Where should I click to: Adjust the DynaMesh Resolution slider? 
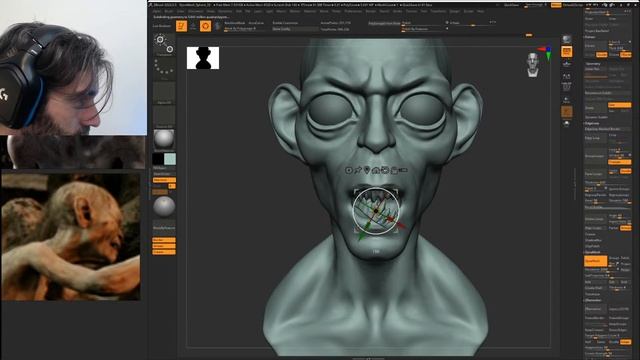(x=602, y=270)
